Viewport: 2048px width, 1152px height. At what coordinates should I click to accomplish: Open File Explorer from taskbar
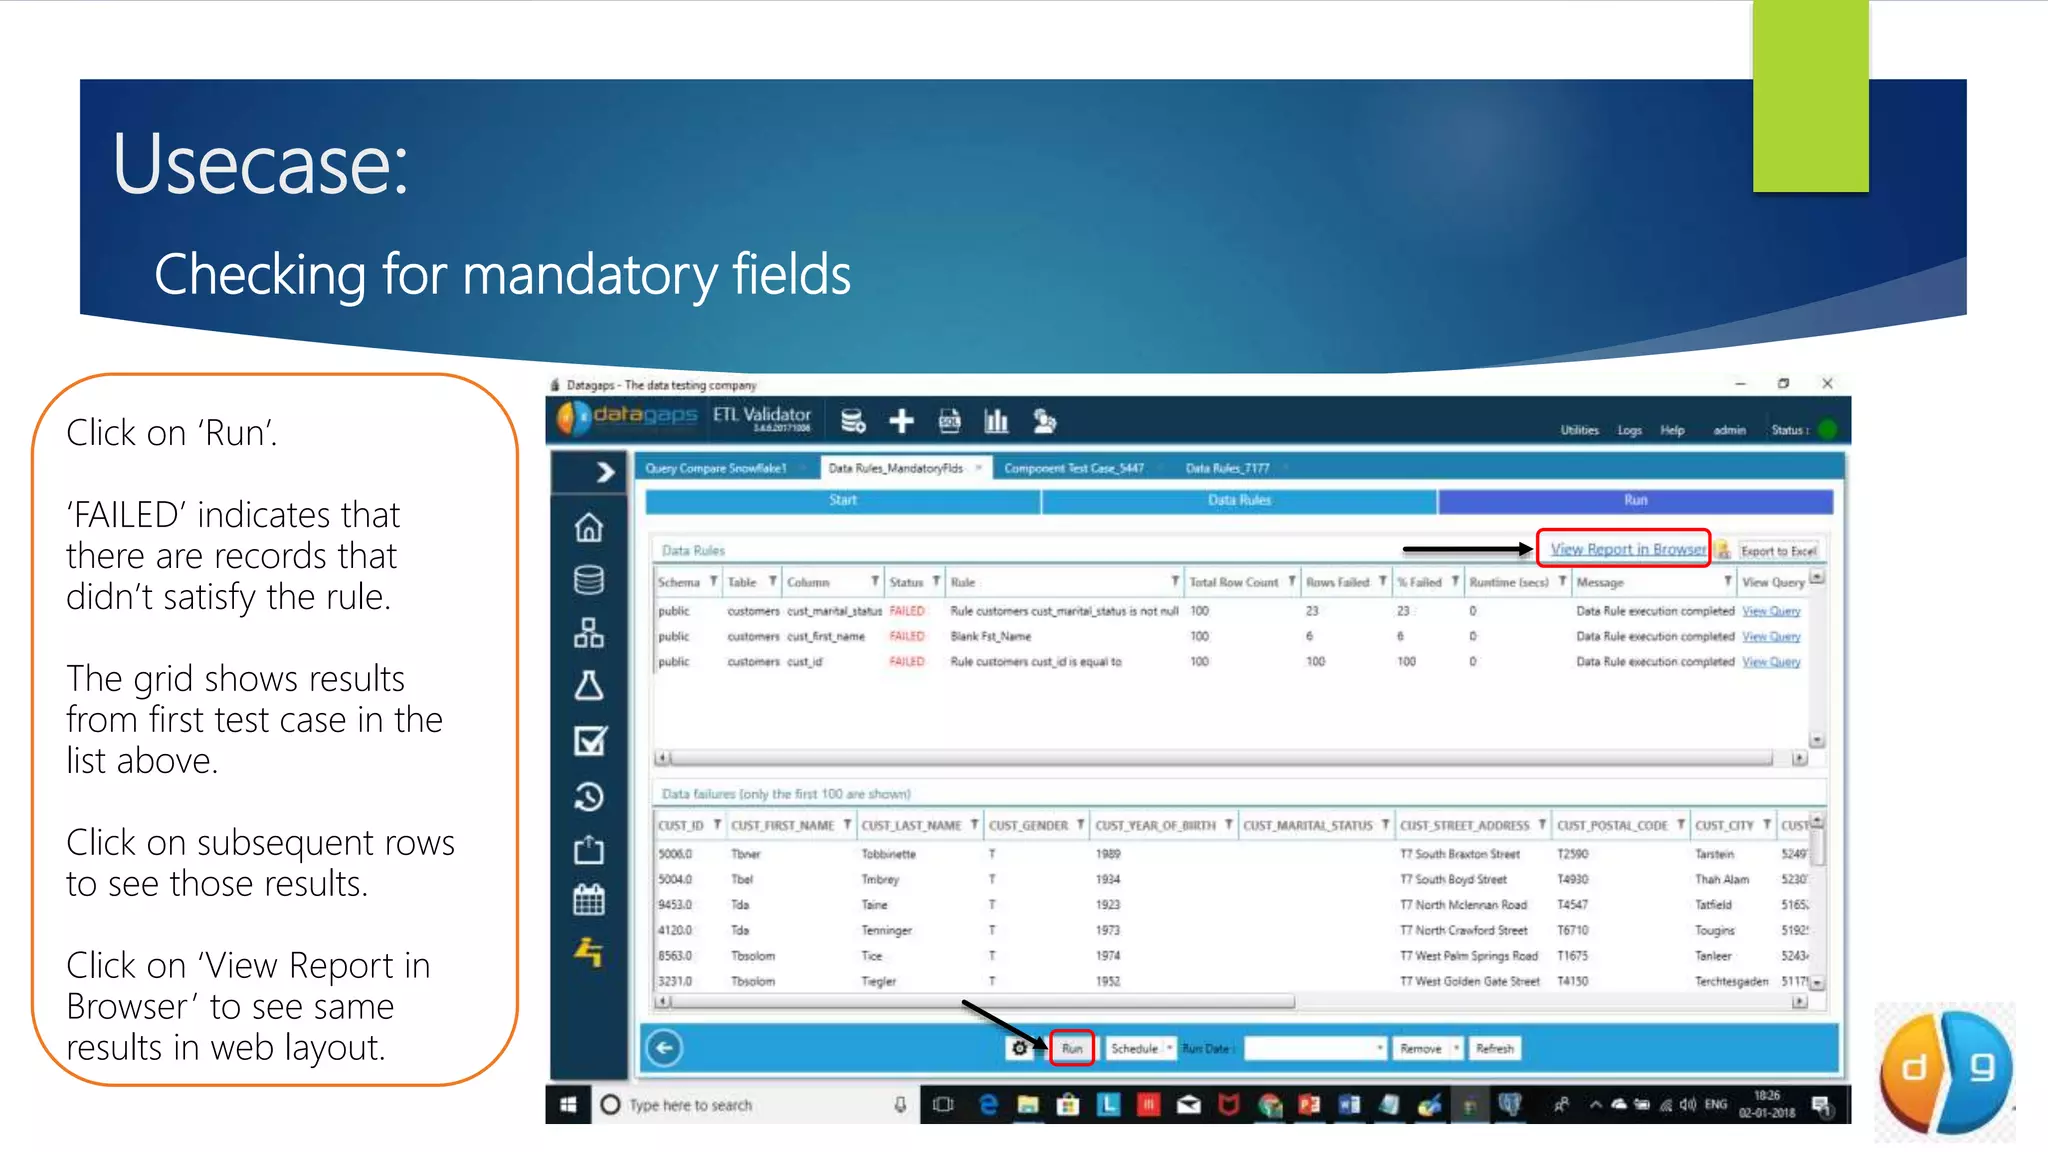click(1028, 1105)
